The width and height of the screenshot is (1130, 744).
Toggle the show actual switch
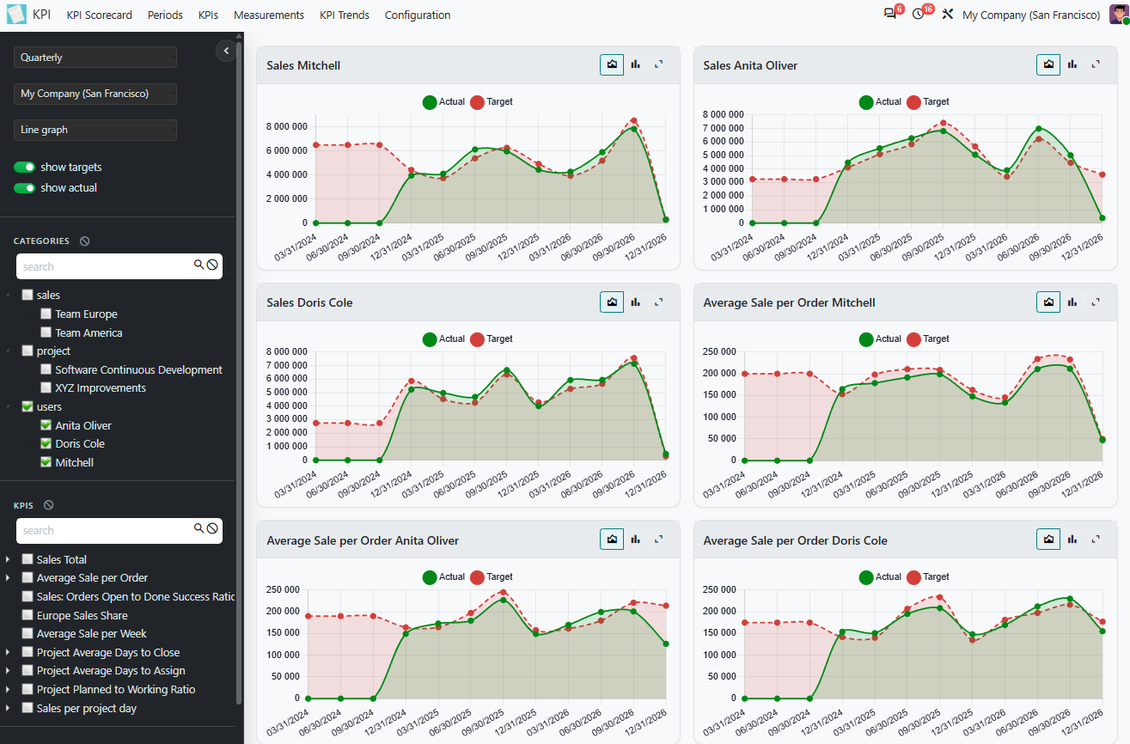25,188
